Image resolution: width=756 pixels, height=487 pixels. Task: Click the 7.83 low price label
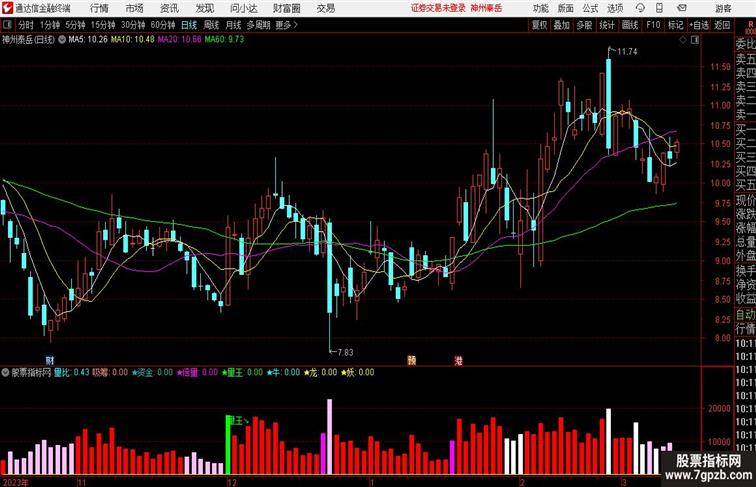[345, 352]
